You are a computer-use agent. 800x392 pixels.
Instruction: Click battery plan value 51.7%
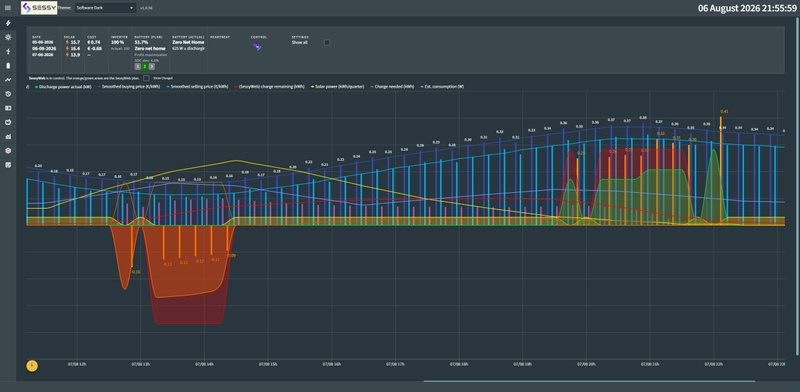click(141, 42)
